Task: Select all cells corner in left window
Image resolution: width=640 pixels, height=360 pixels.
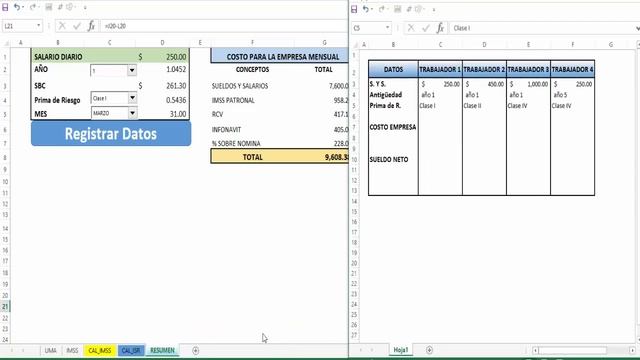Action: coord(6,42)
